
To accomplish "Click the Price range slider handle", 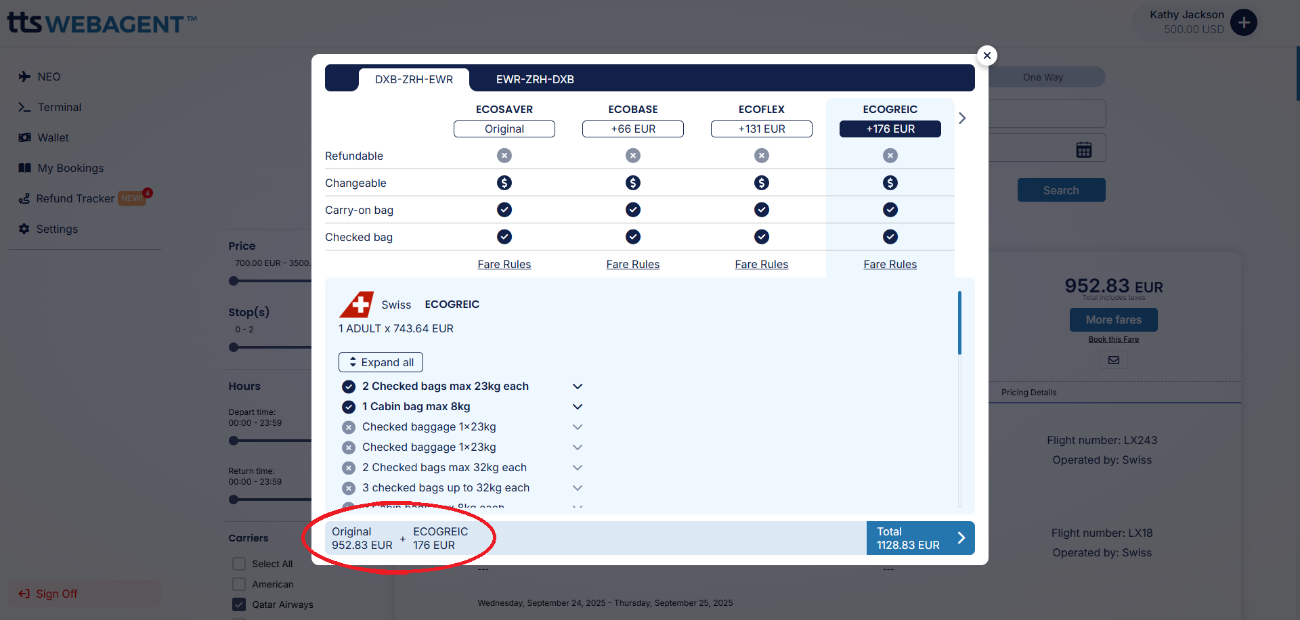I will pyautogui.click(x=234, y=281).
